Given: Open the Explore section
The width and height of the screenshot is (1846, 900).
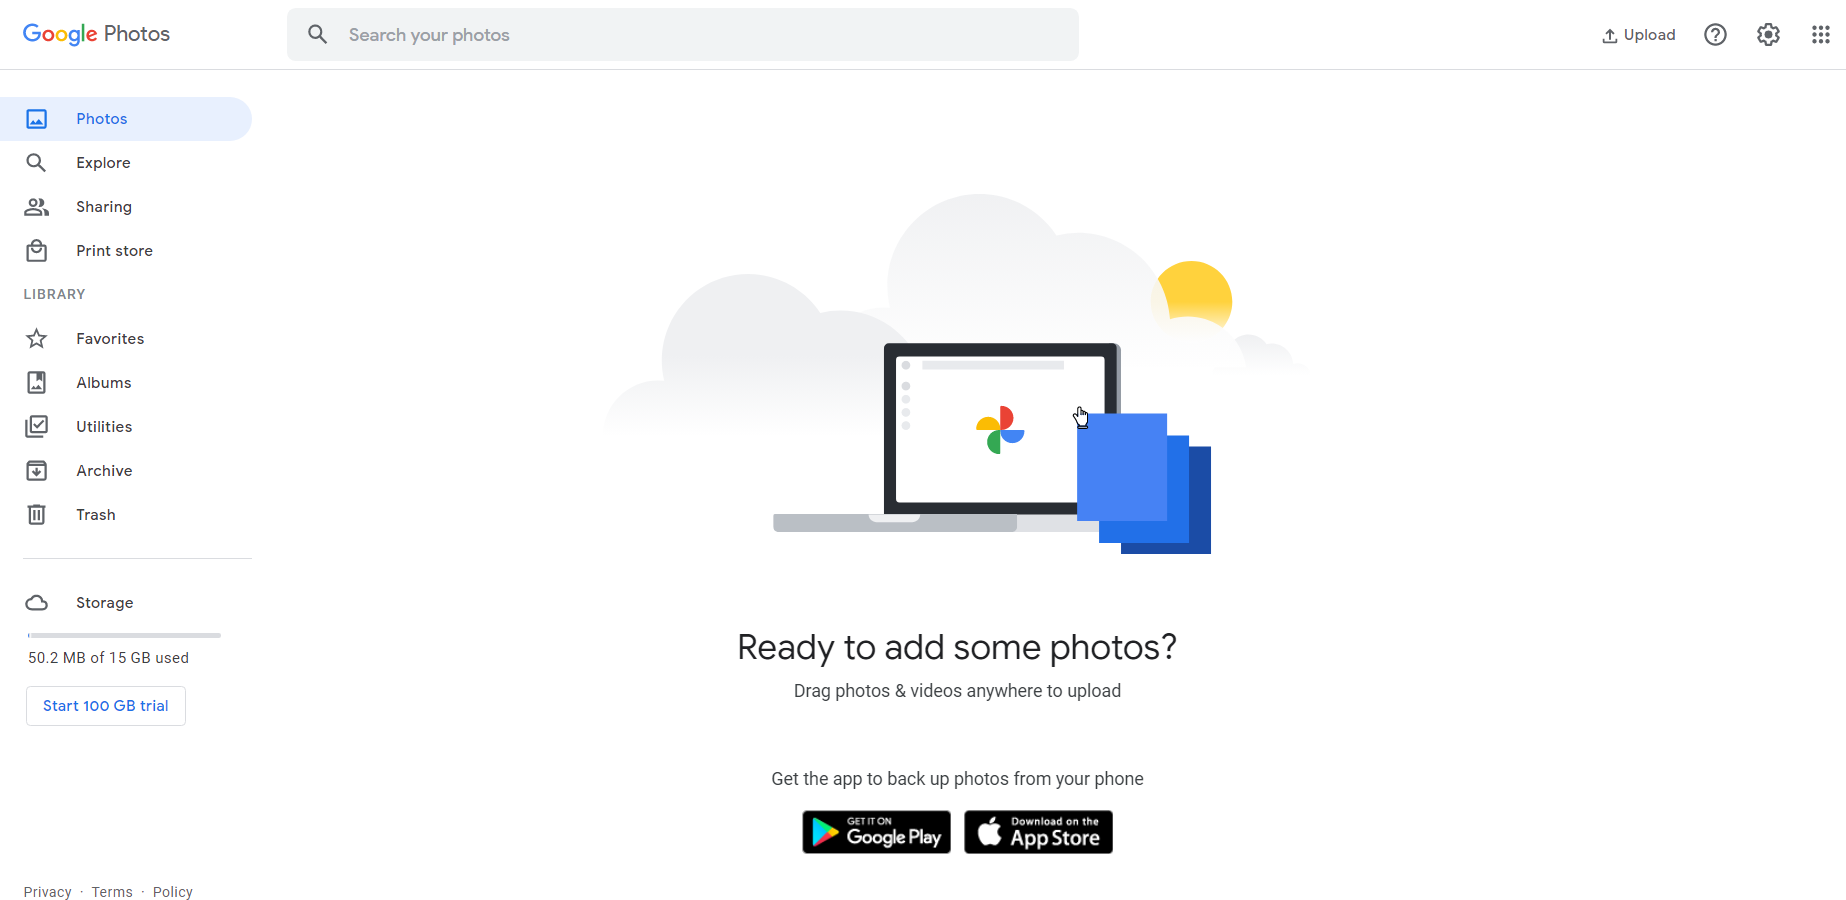Looking at the screenshot, I should 126,163.
